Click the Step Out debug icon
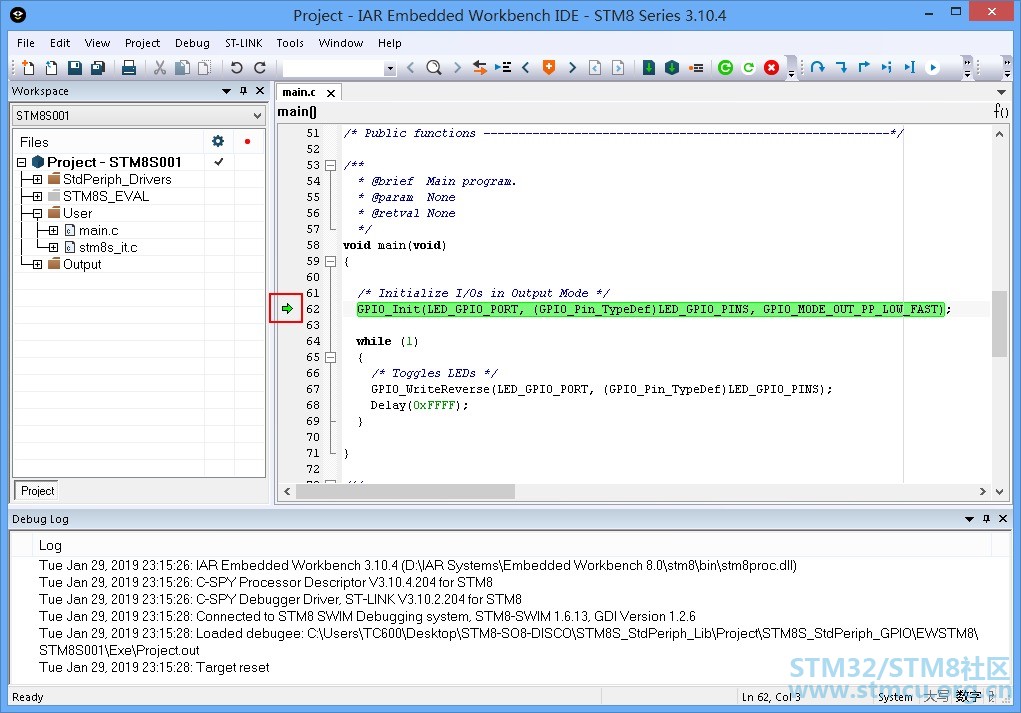This screenshot has height=713, width=1021. [864, 67]
